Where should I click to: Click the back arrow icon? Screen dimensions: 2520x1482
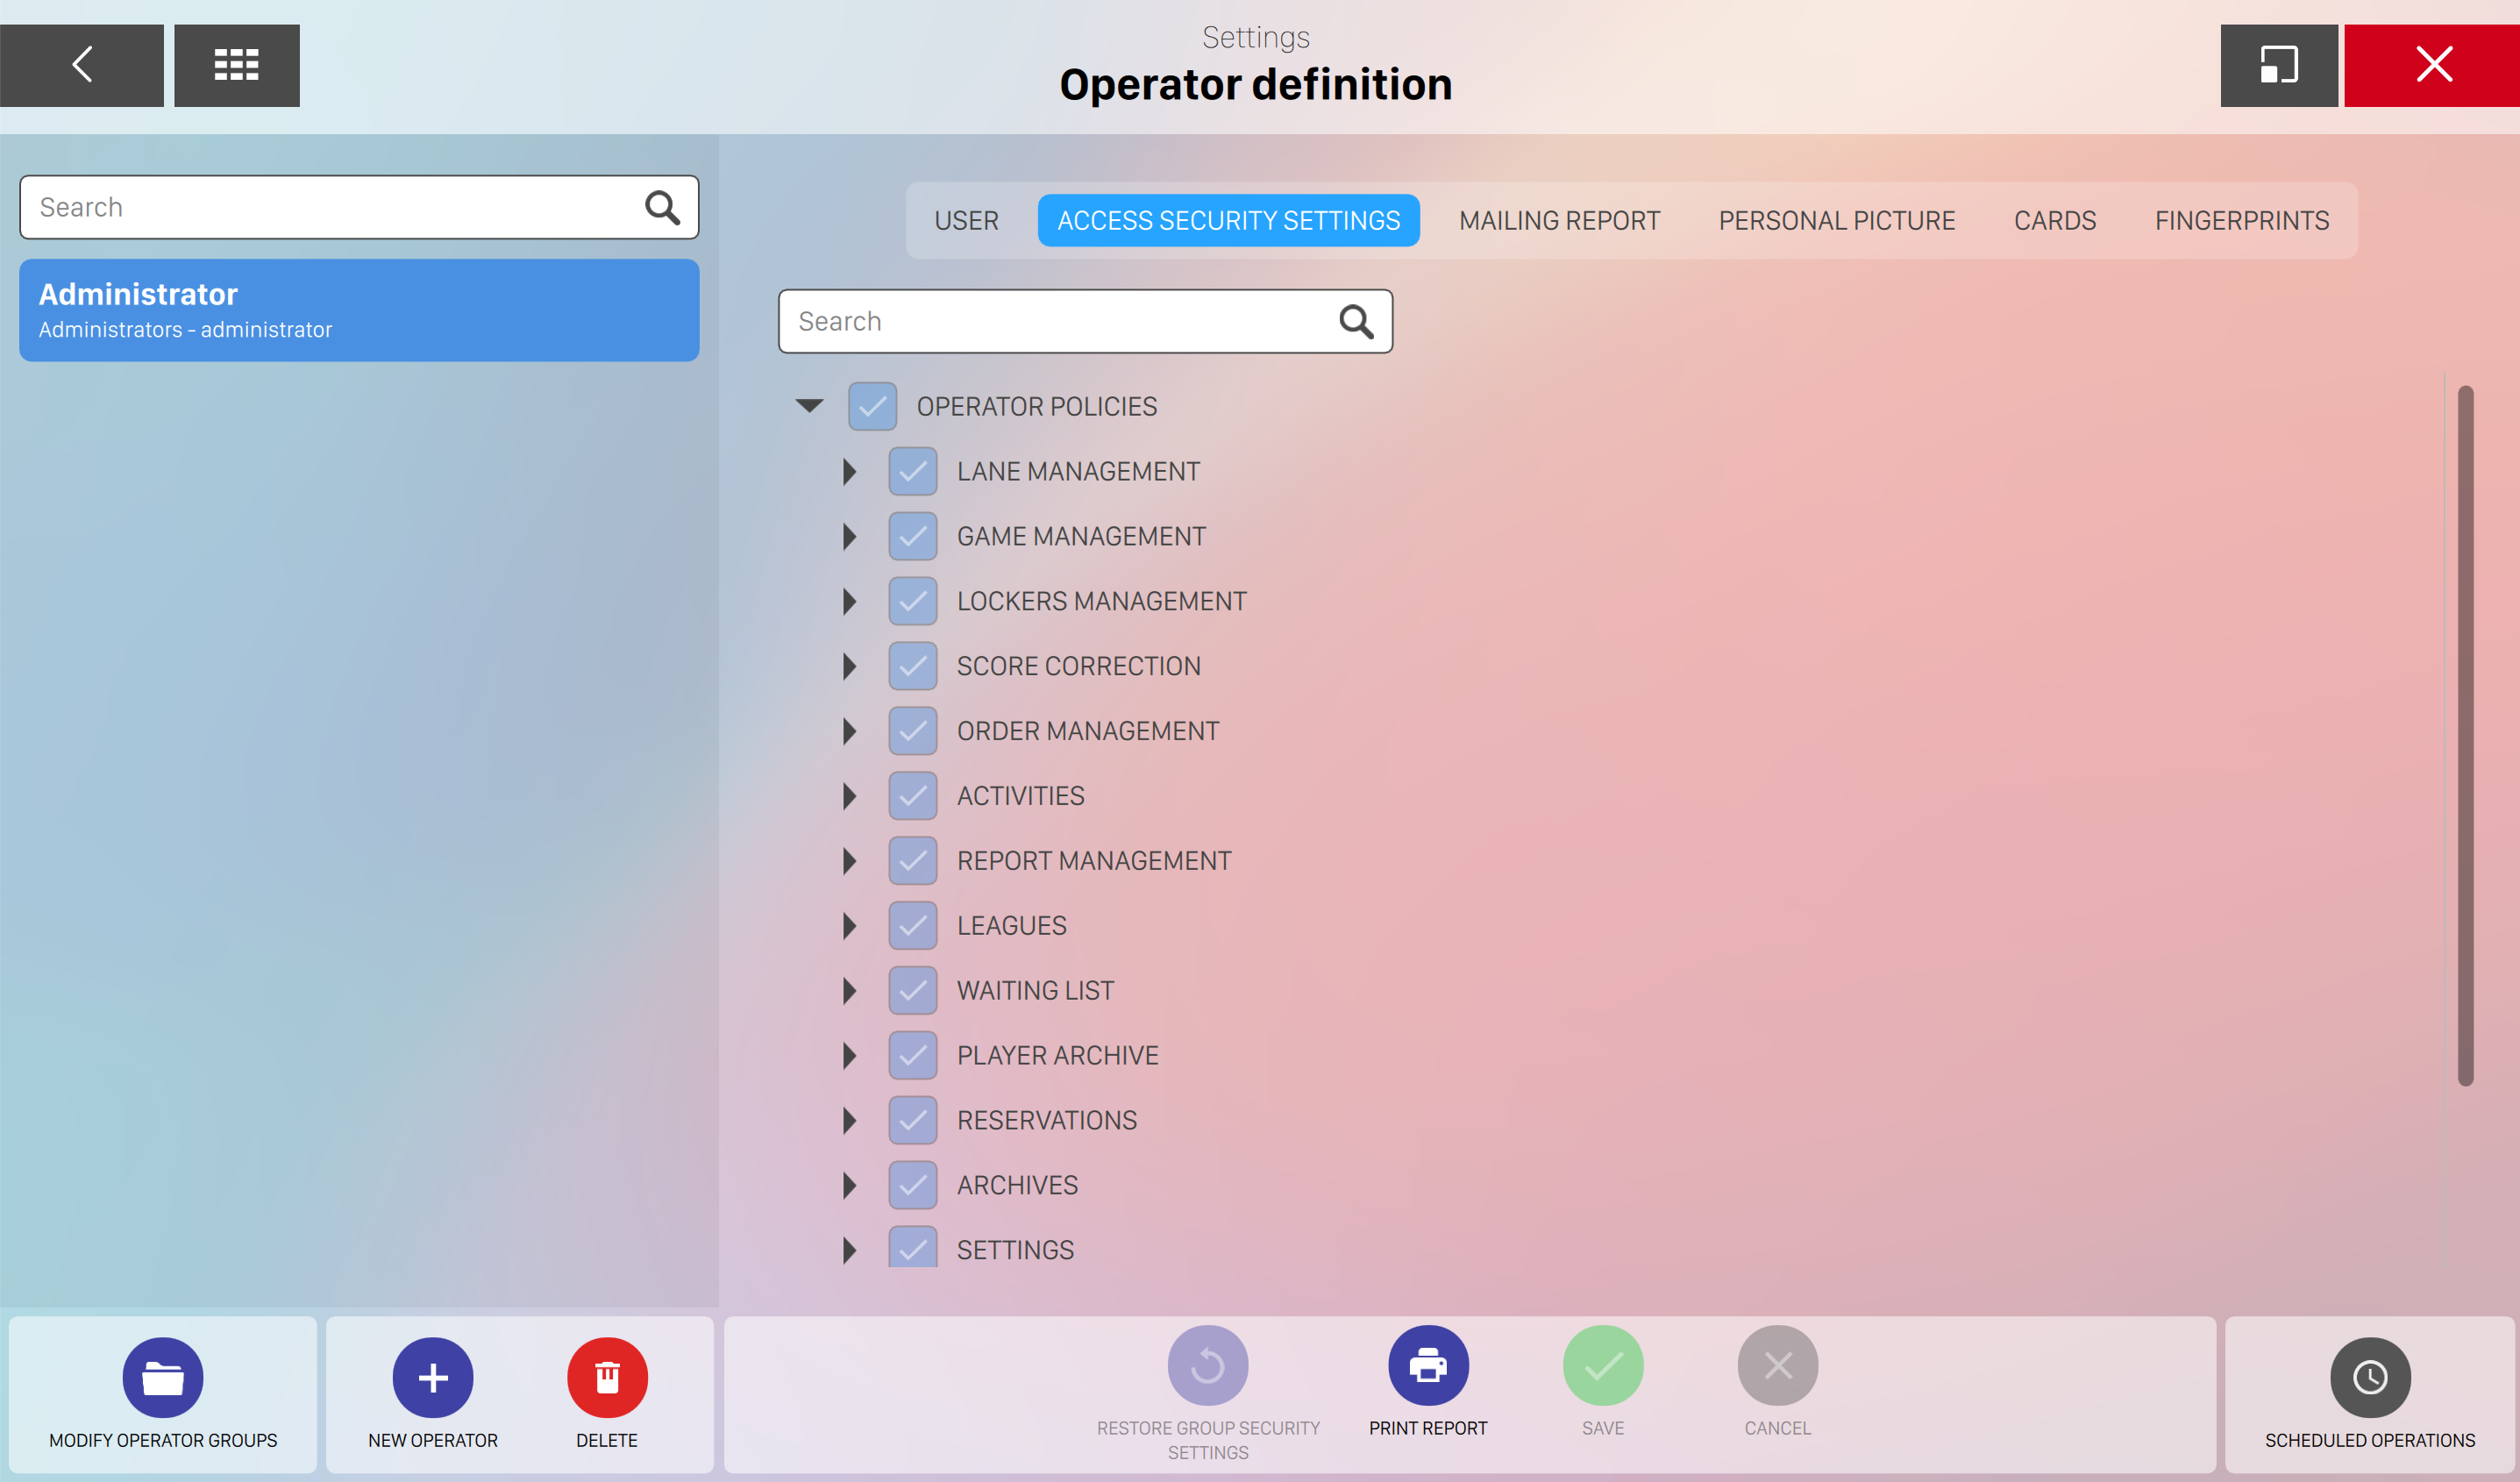point(82,65)
